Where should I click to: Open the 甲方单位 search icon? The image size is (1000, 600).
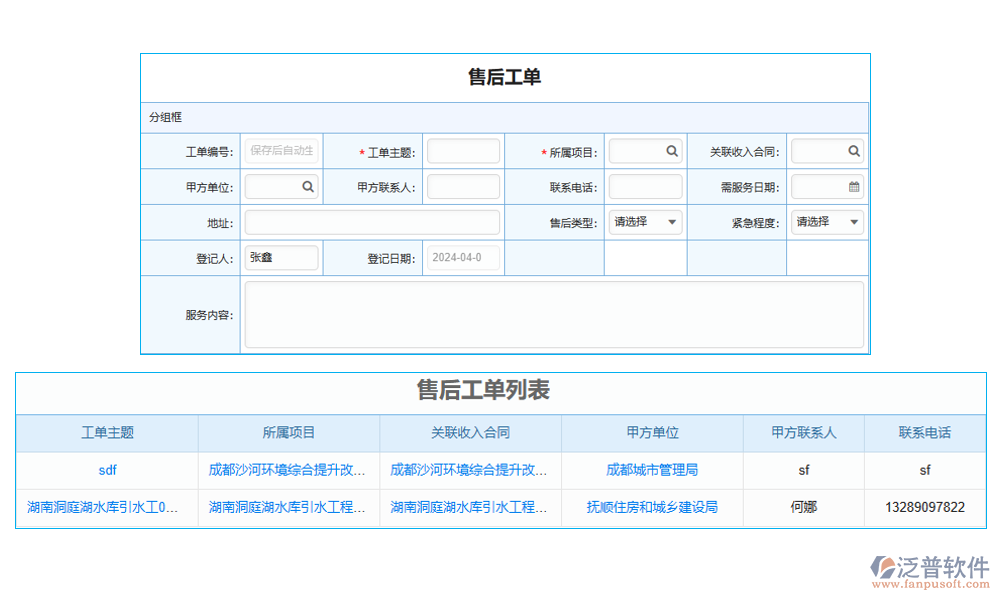tap(308, 186)
